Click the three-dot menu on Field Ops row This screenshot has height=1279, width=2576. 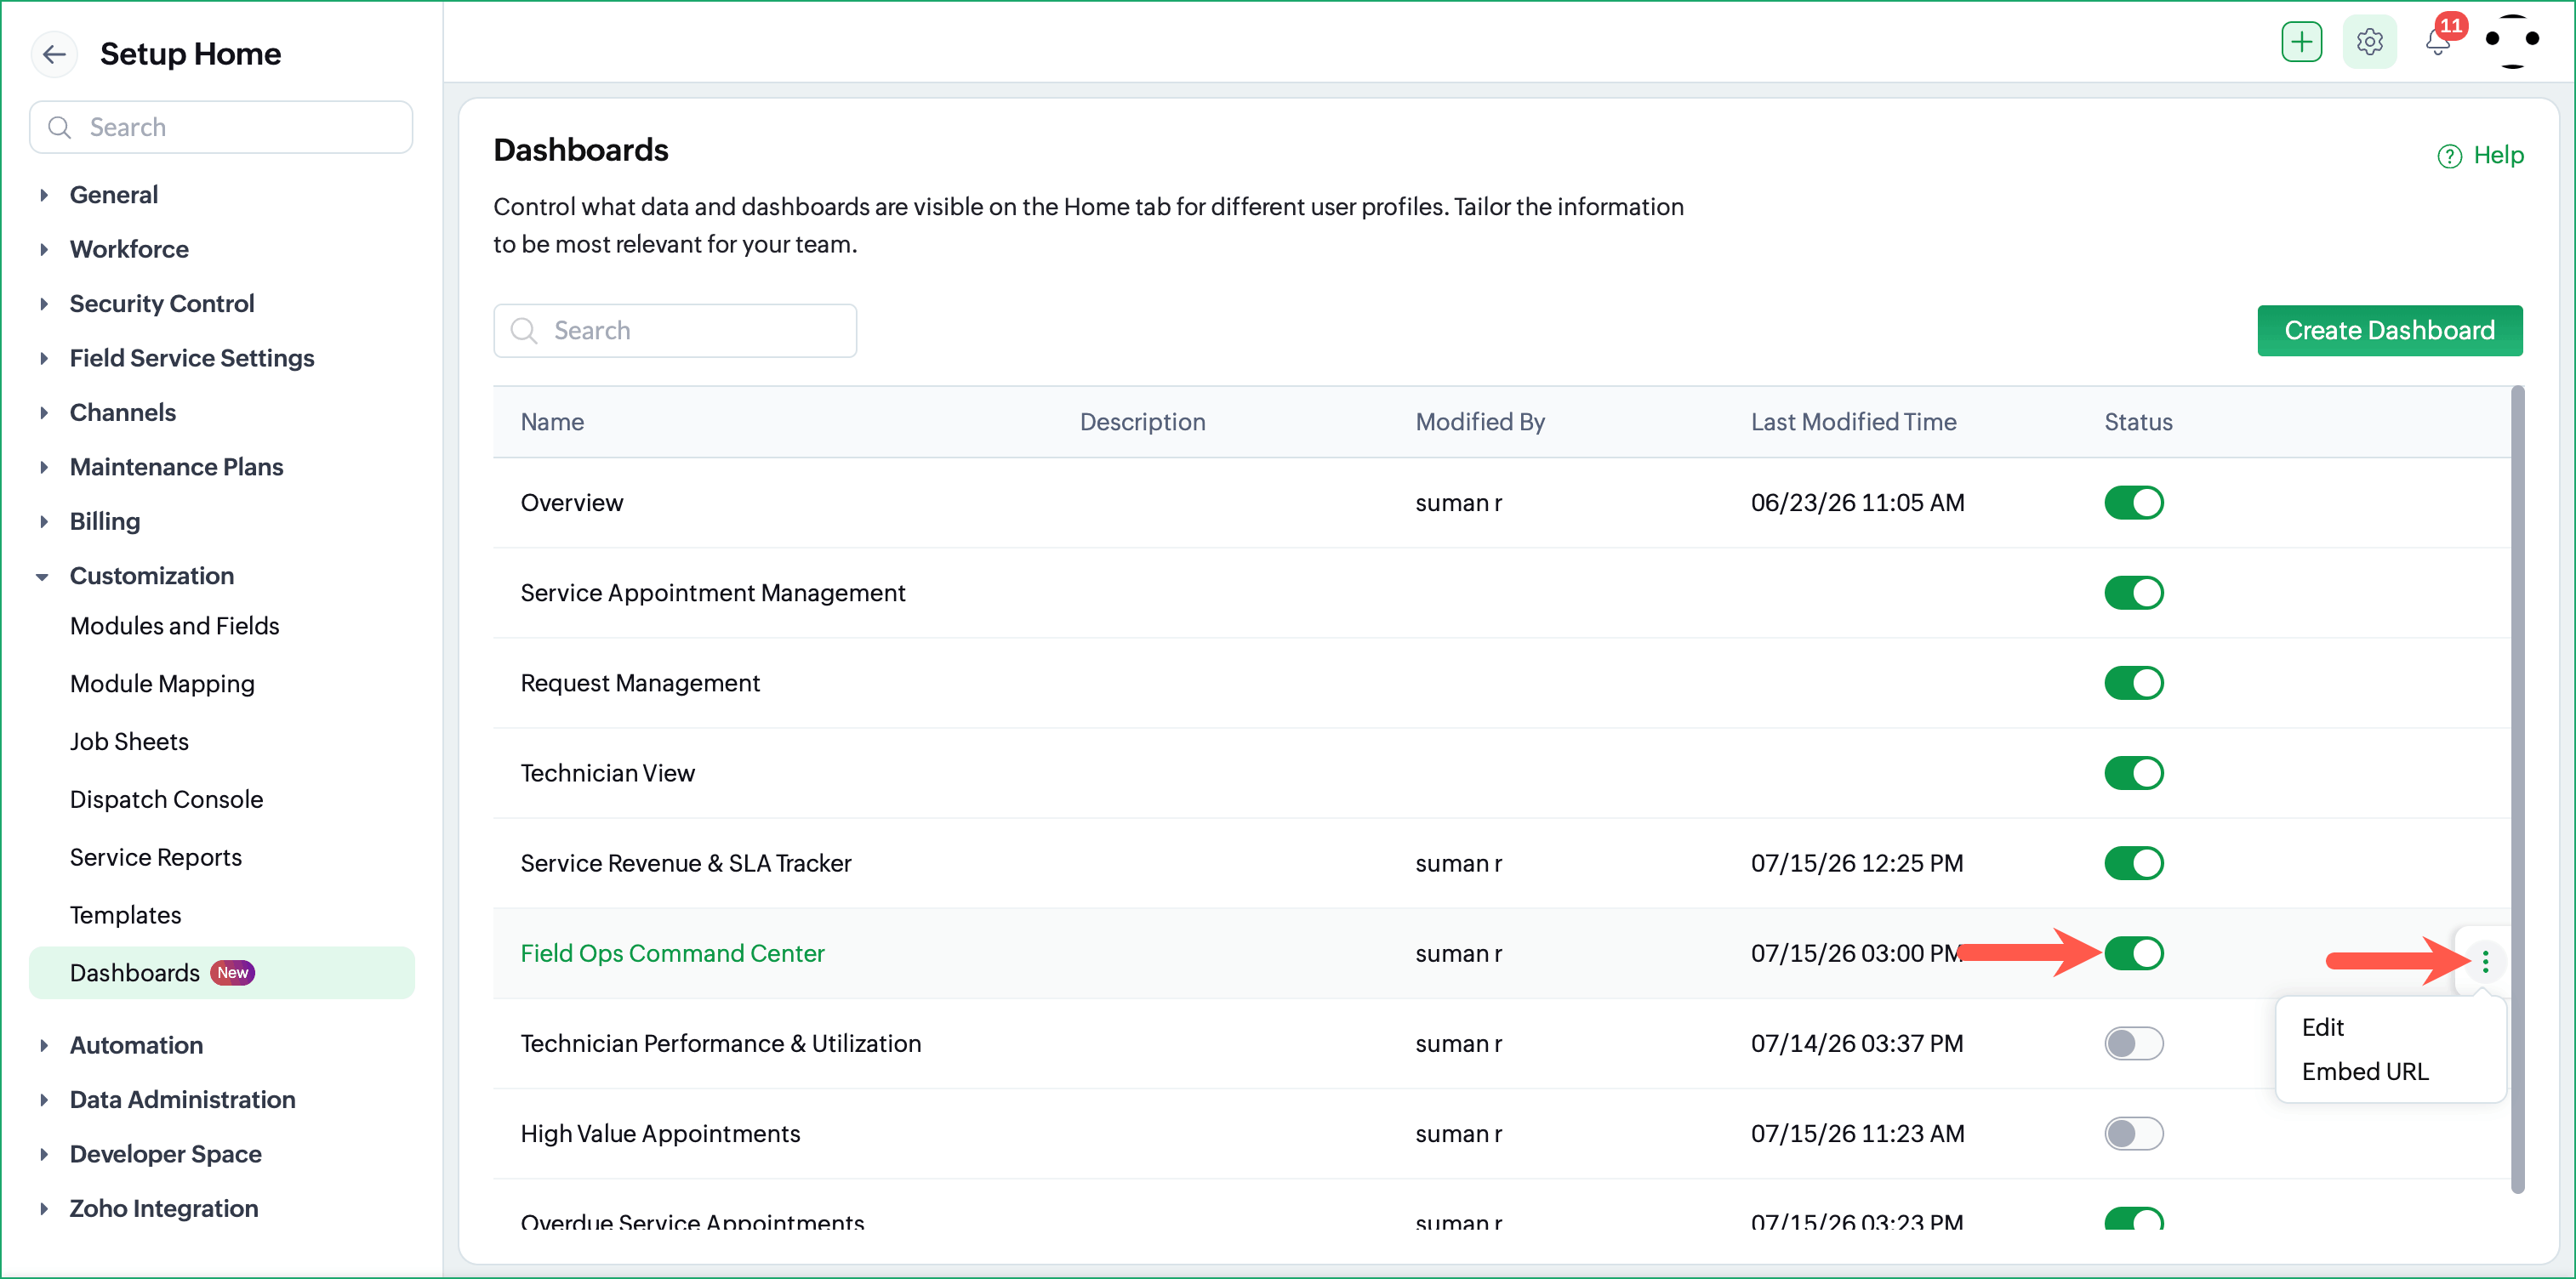pyautogui.click(x=2485, y=961)
